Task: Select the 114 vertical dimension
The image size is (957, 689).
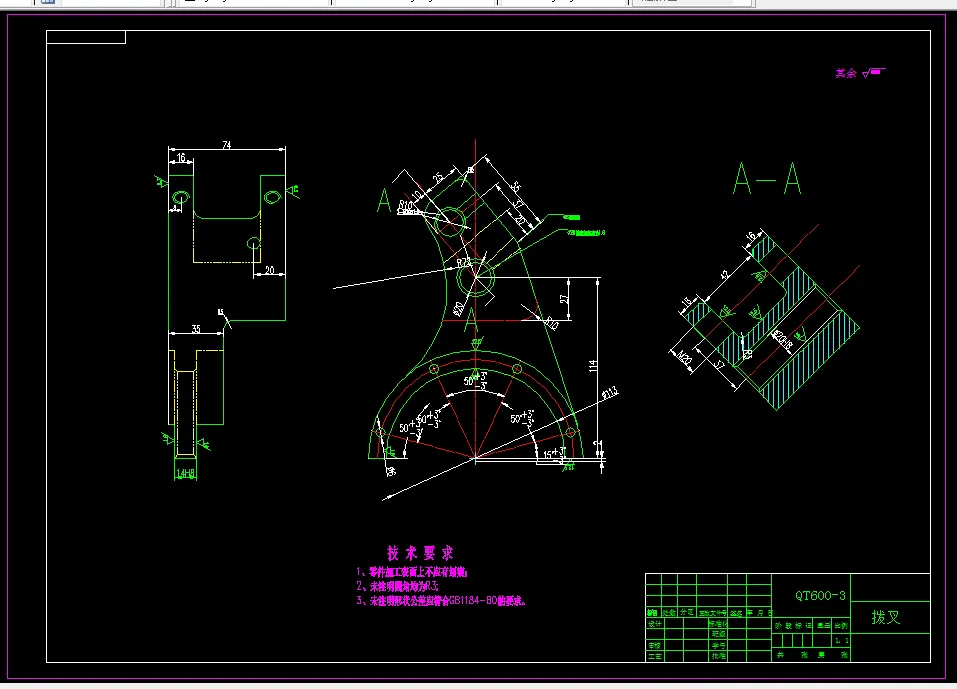Action: pyautogui.click(x=593, y=366)
